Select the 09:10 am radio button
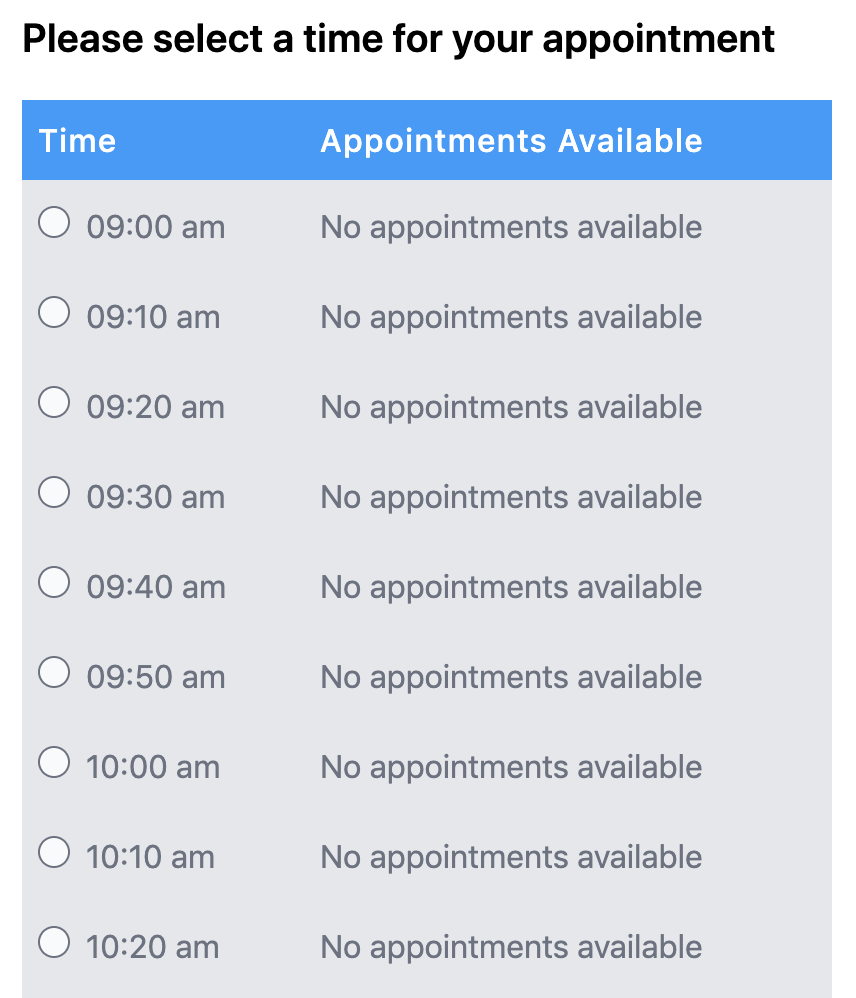Viewport: 856px width, 998px height. coord(54,312)
